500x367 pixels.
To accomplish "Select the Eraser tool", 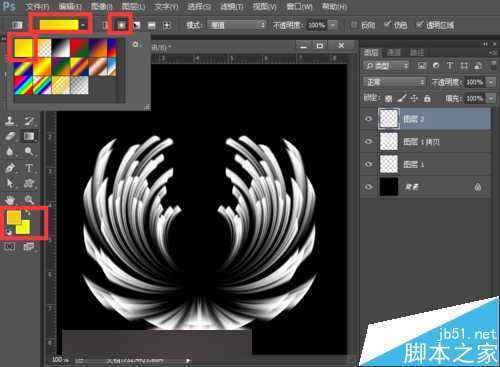I will 10,136.
